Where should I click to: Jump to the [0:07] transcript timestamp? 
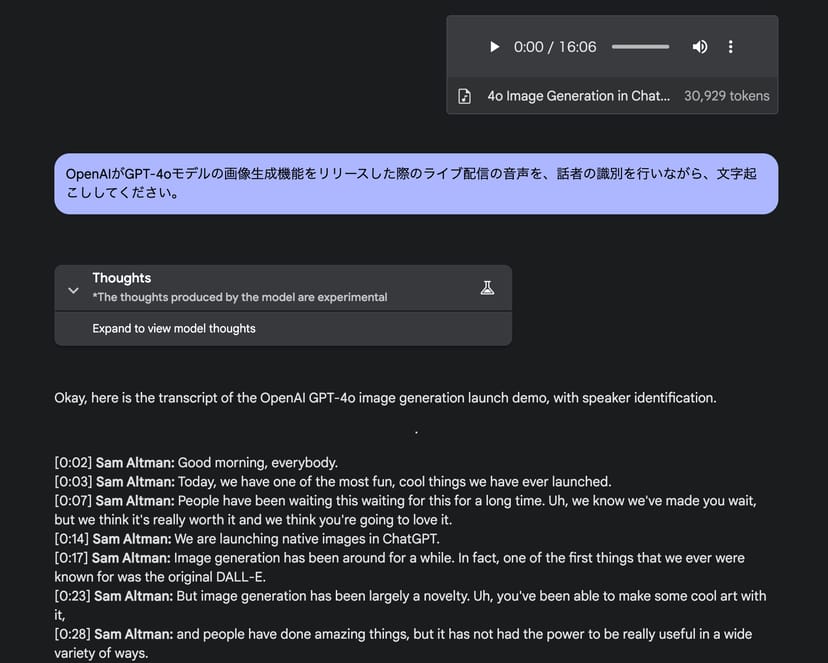(x=73, y=500)
